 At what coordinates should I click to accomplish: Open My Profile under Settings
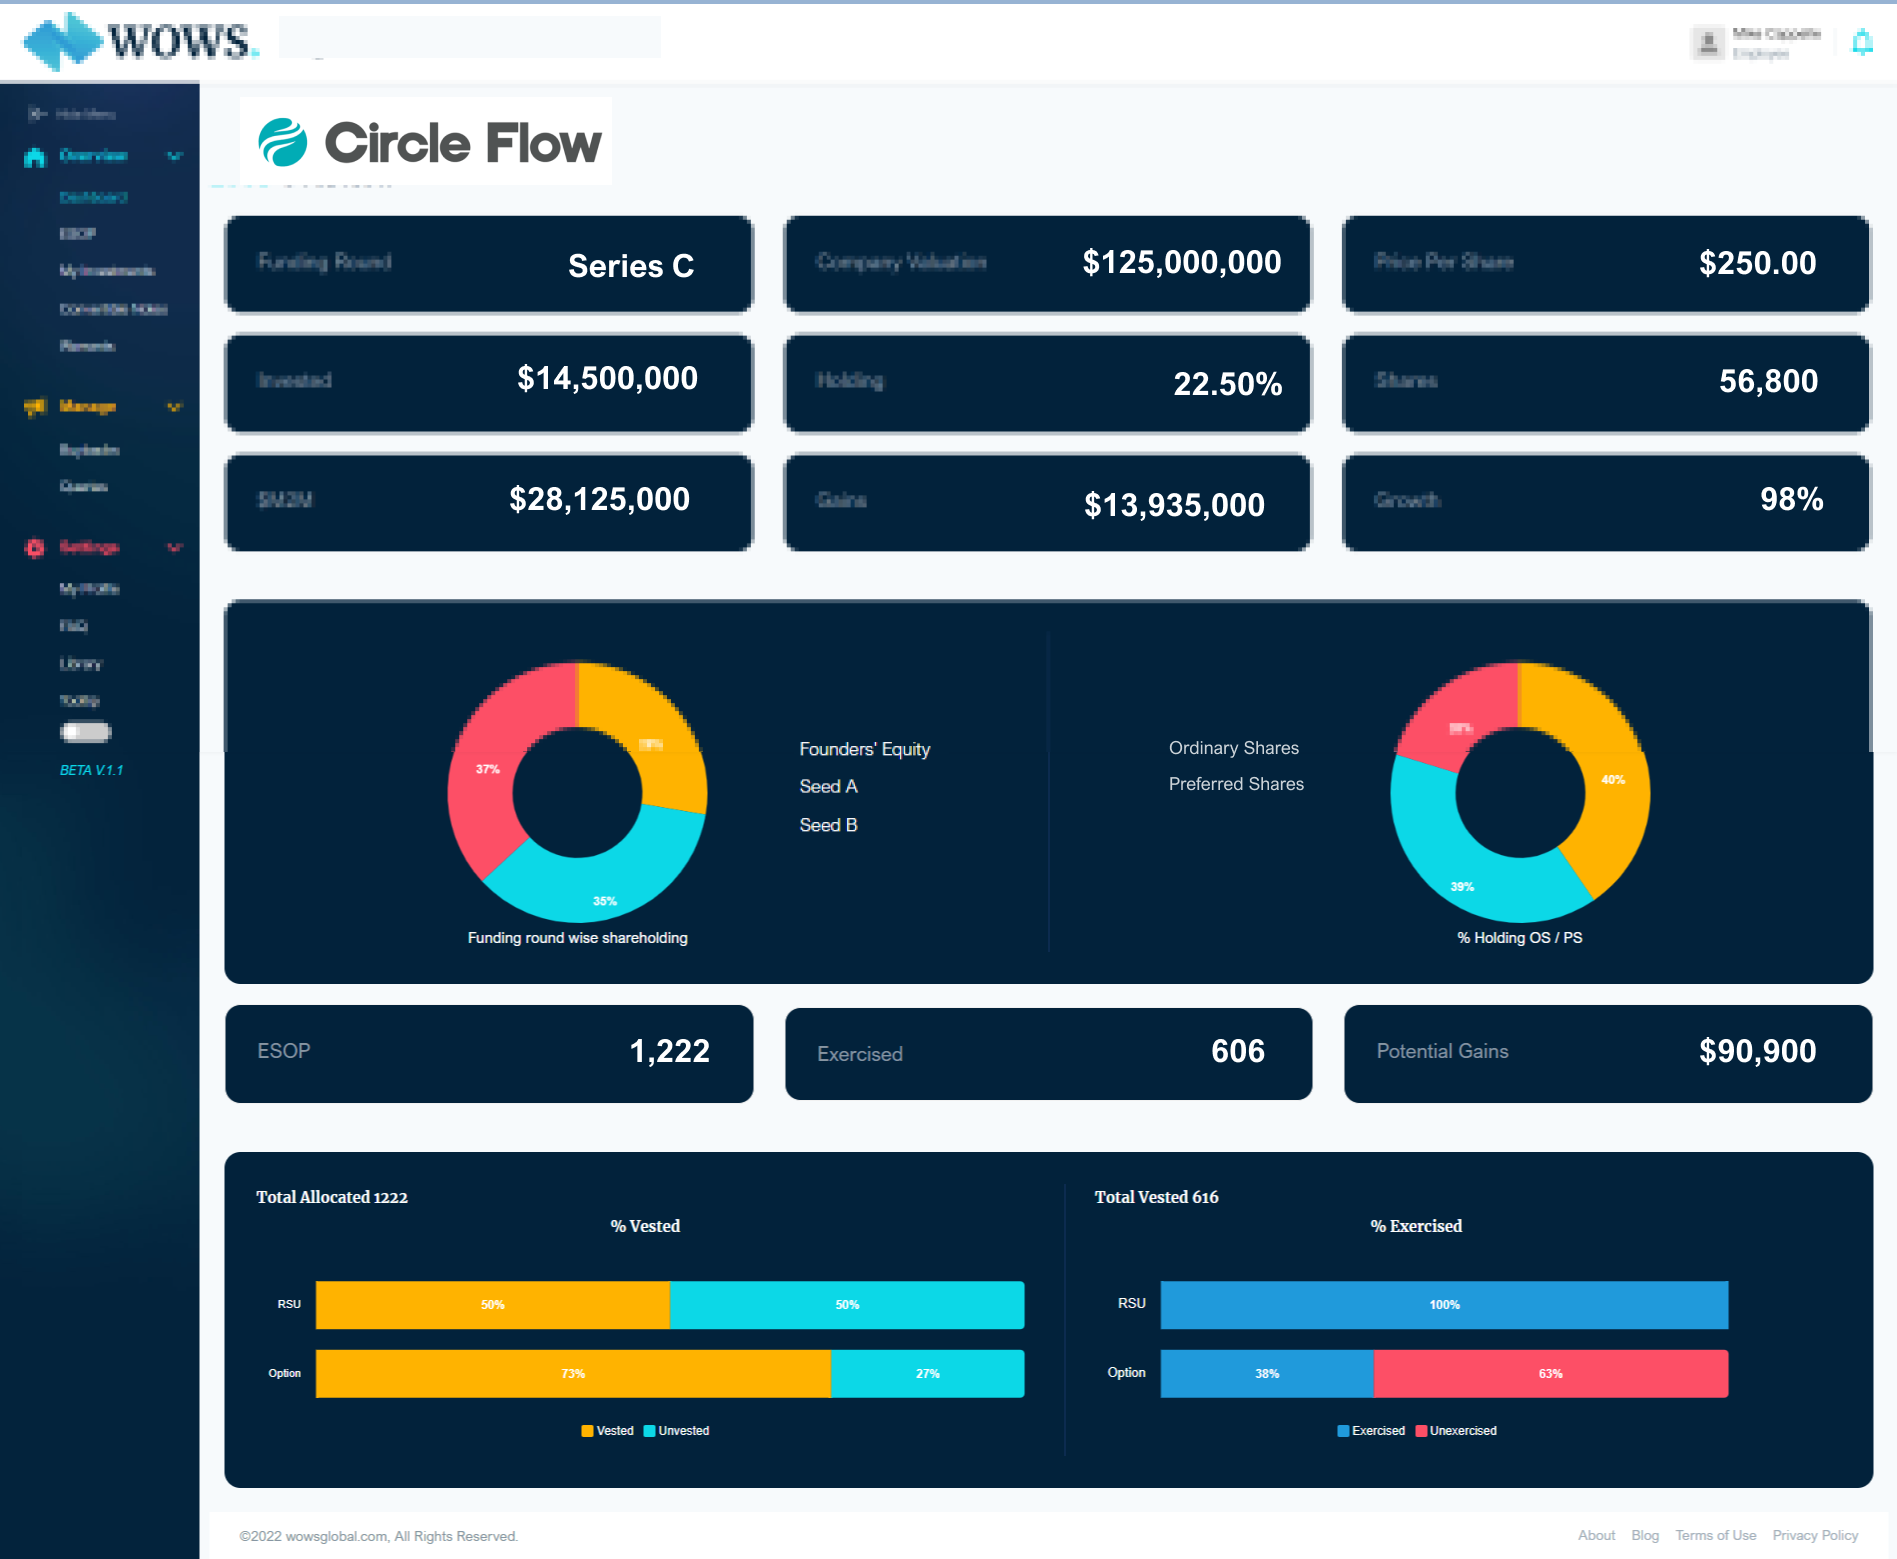pos(90,589)
